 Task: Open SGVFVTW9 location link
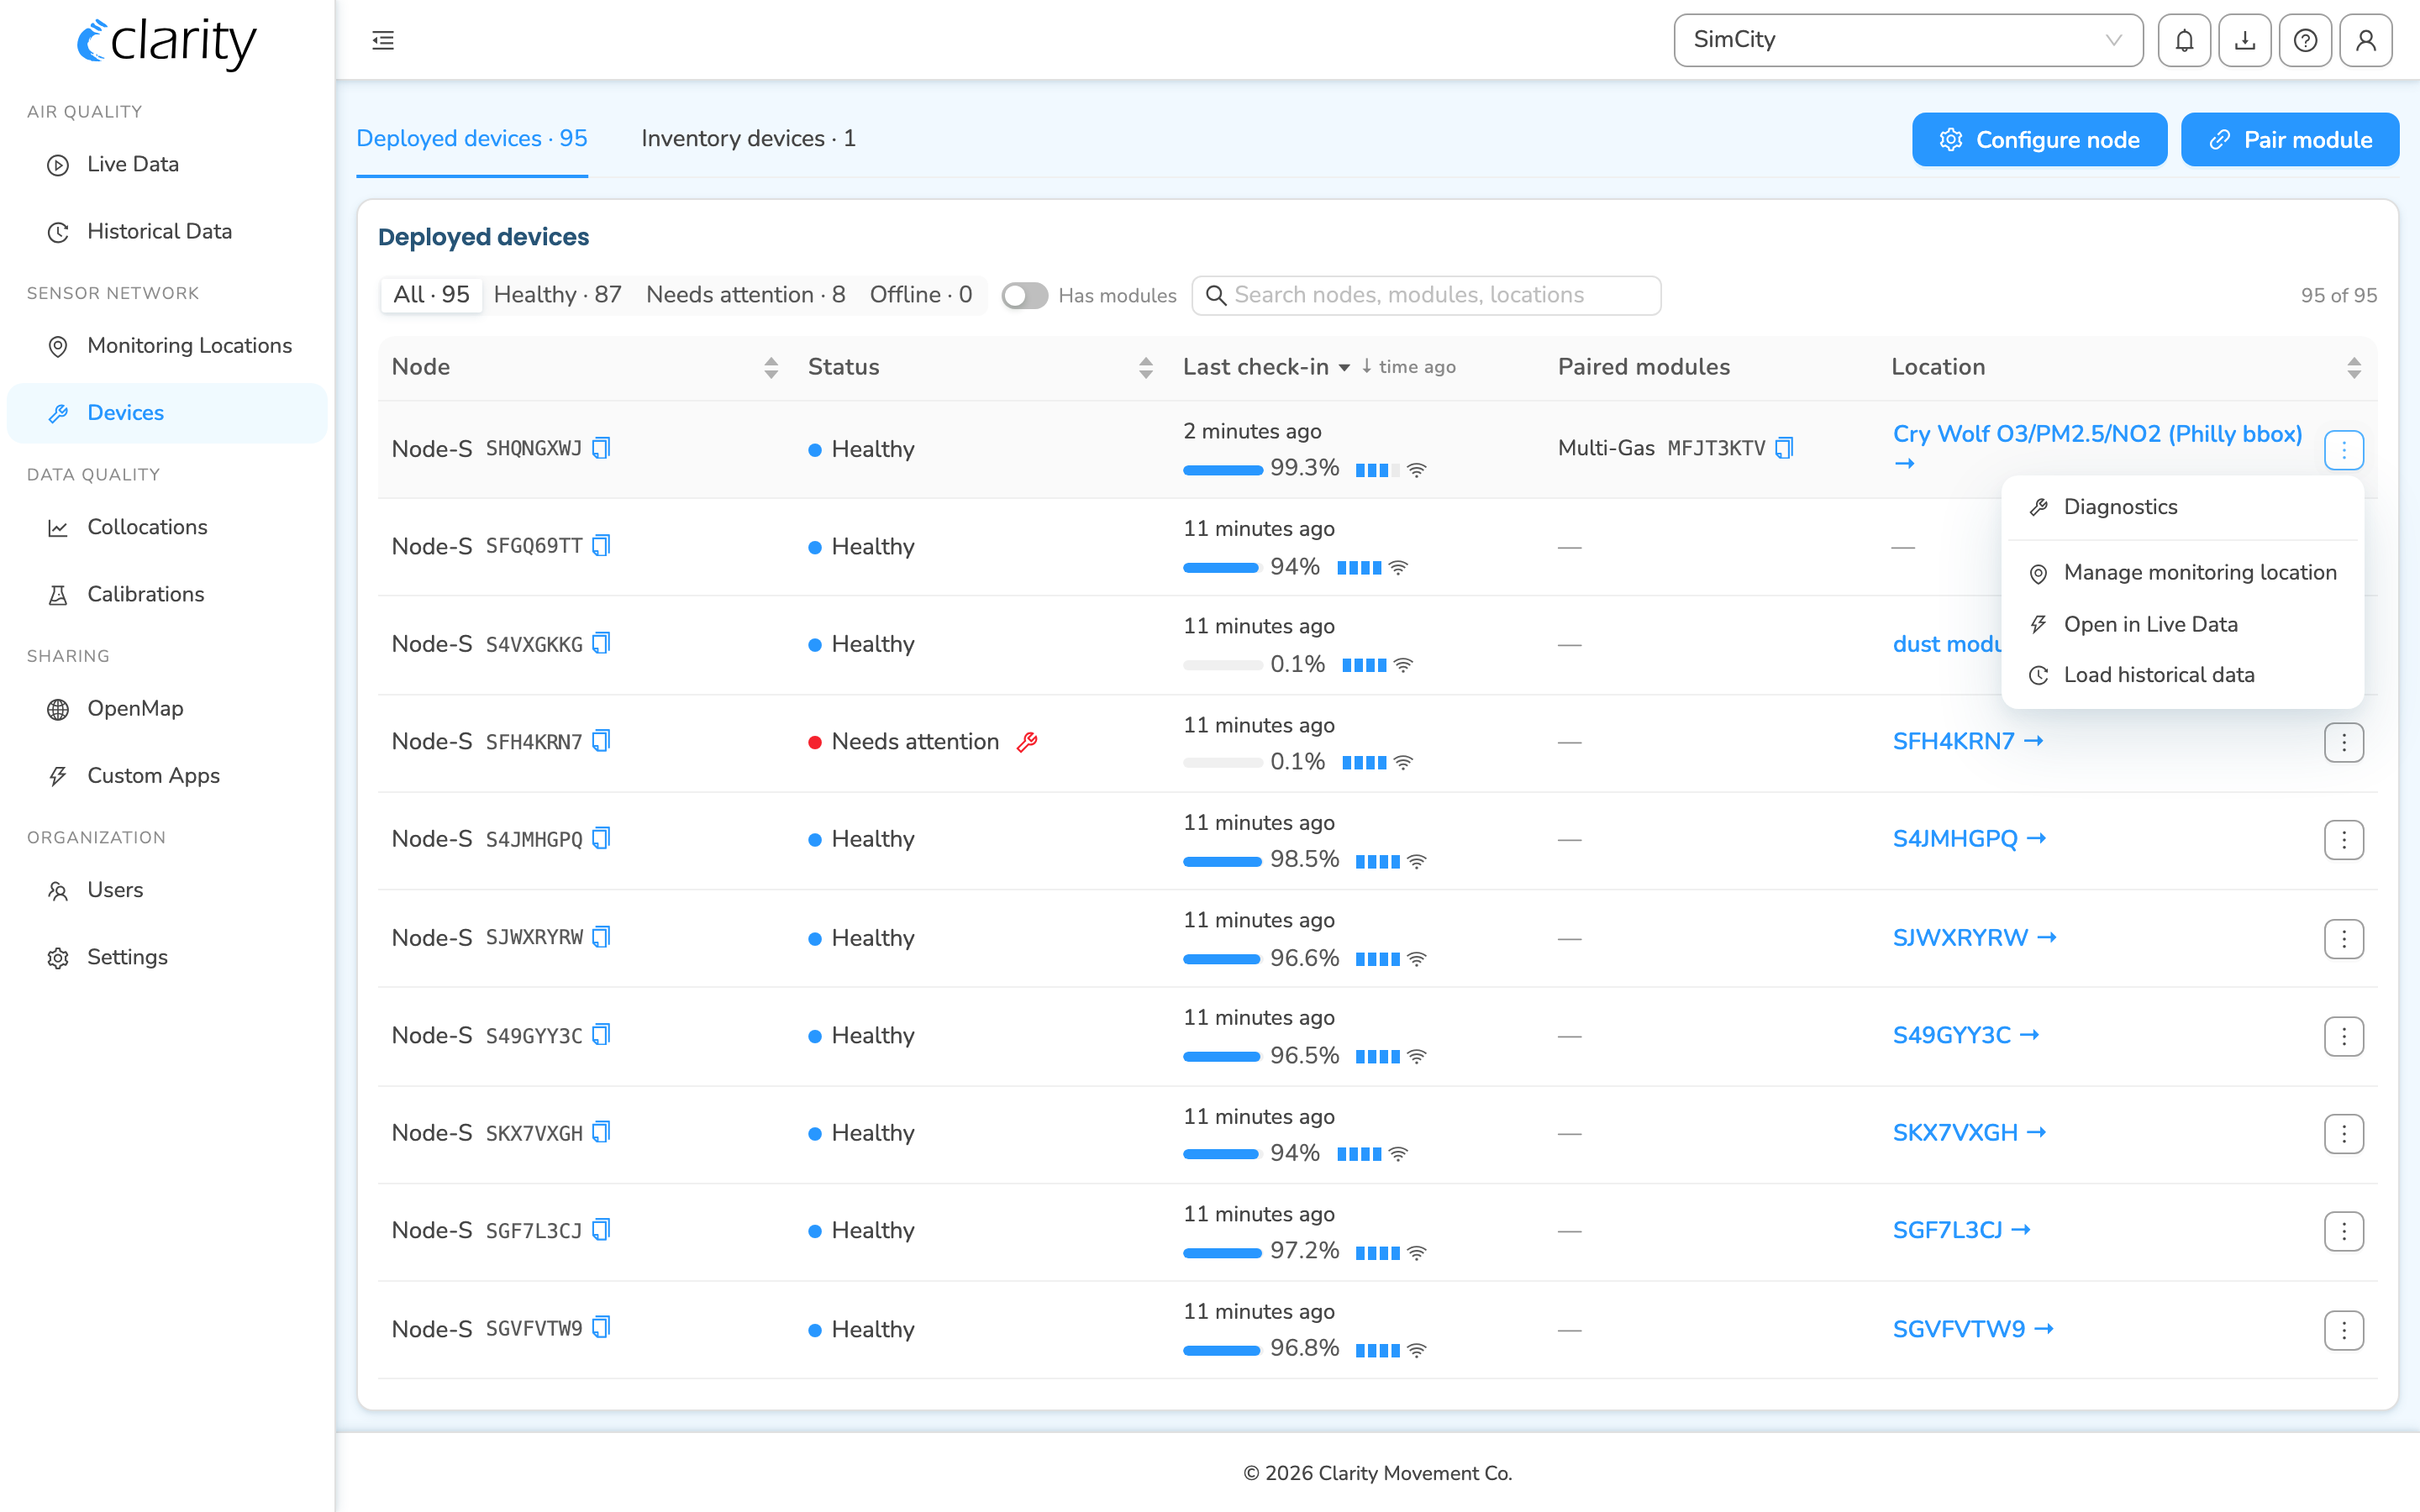1973,1328
